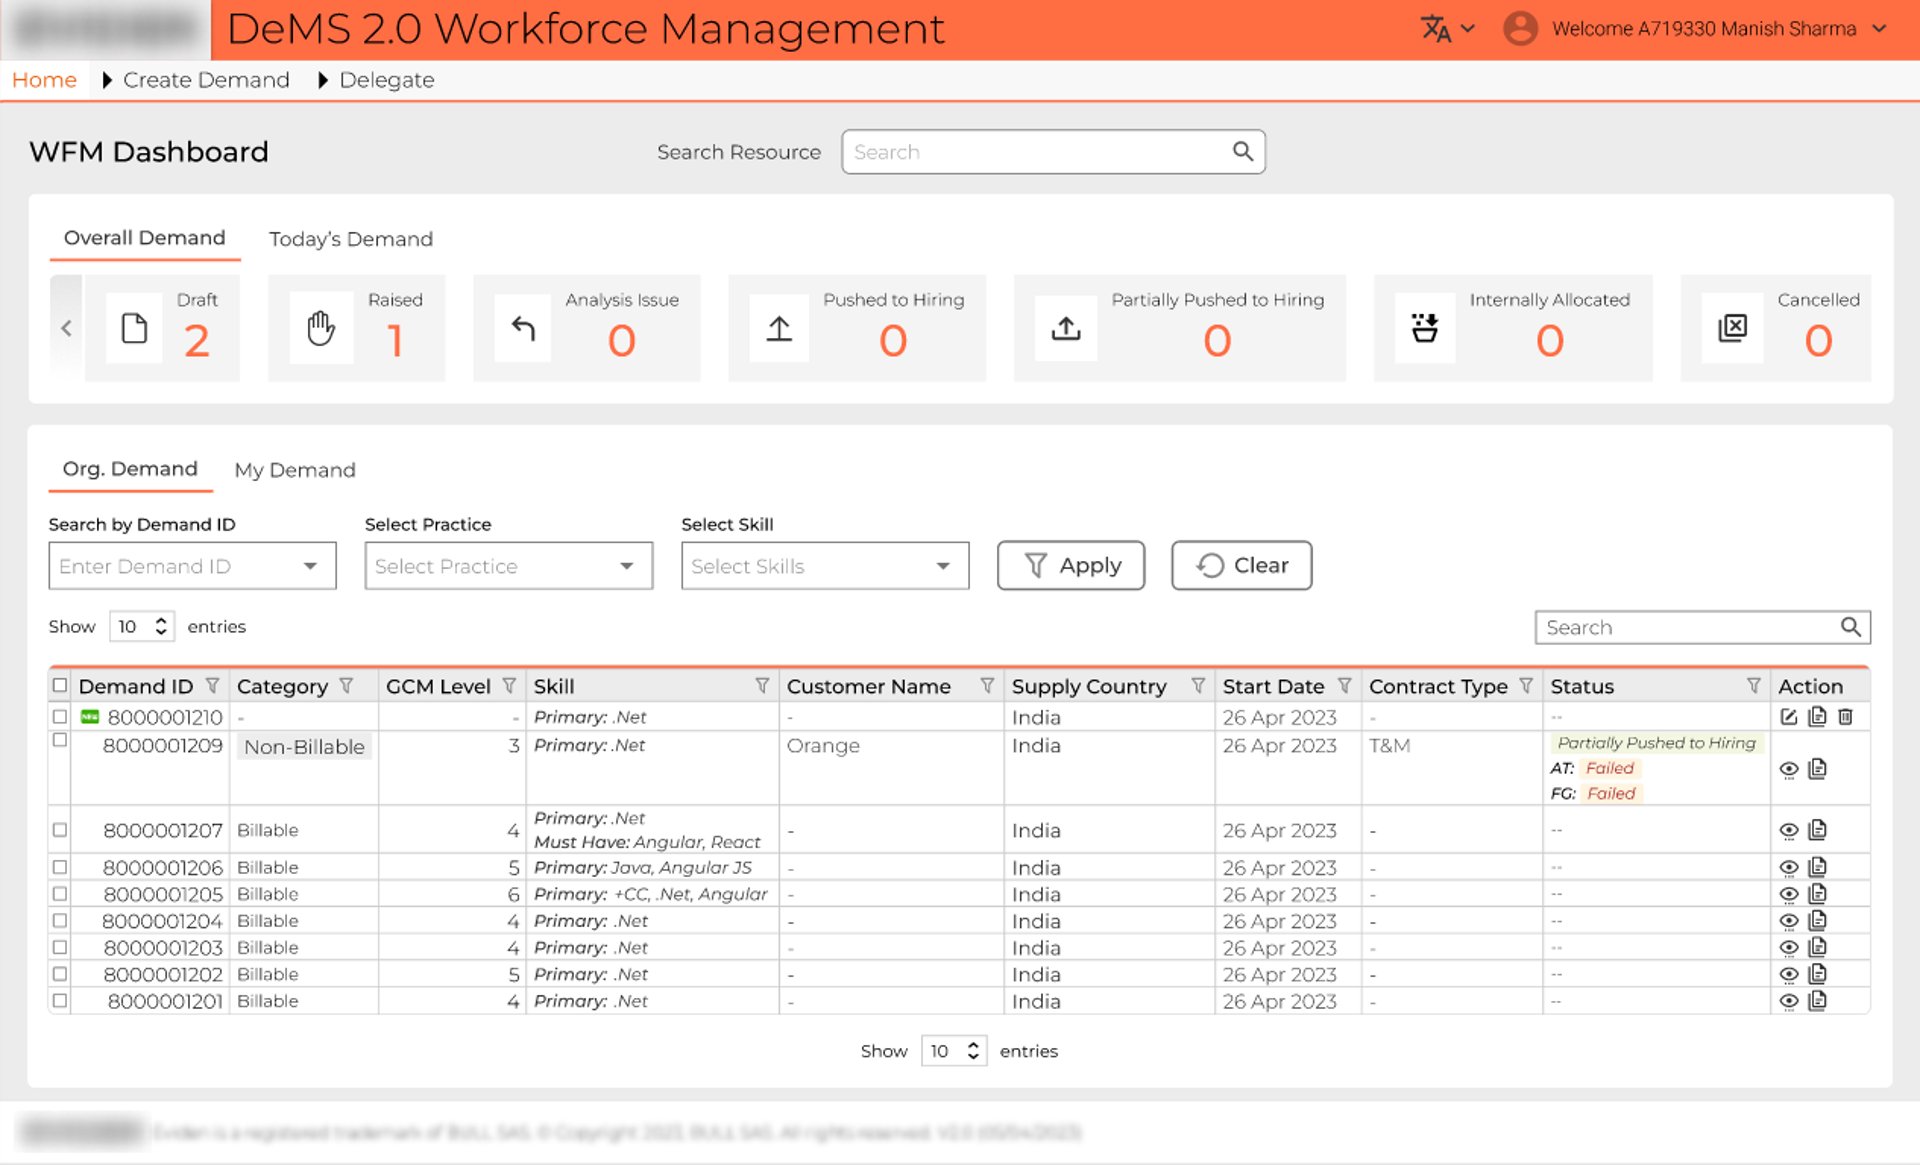Expand the Manish Sharma account chevron

[x=1879, y=29]
